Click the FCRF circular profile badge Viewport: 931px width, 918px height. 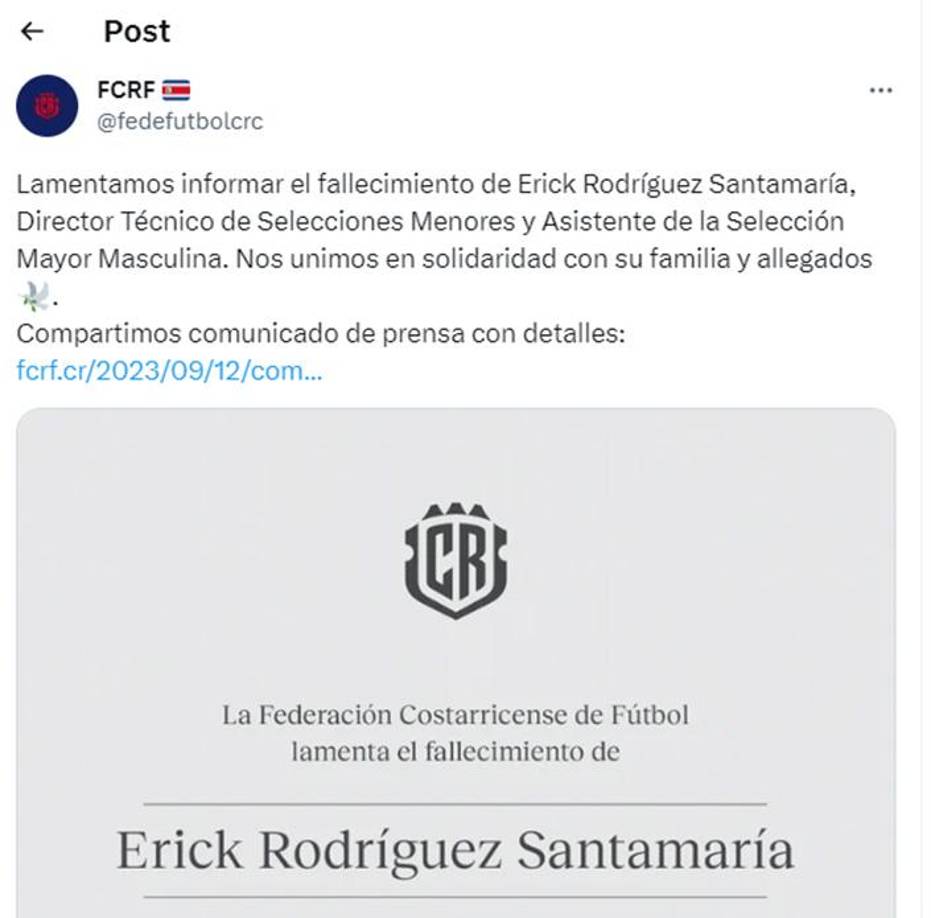[49, 104]
